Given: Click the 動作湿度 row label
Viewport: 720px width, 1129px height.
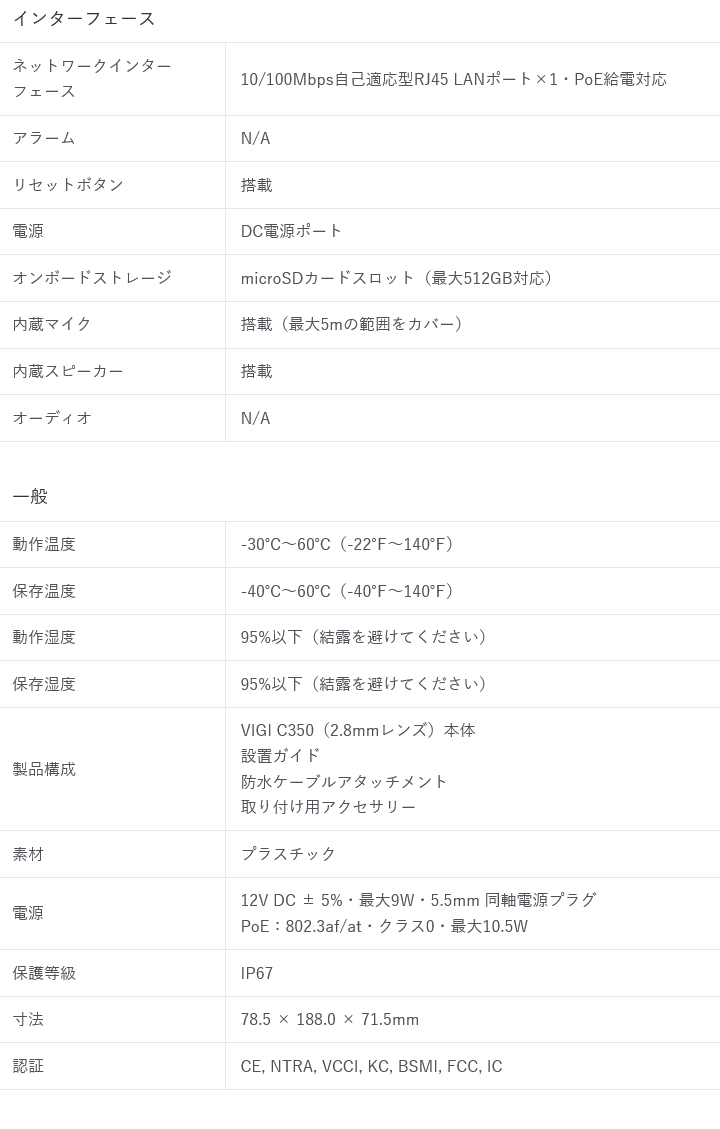Looking at the screenshot, I should coord(44,637).
